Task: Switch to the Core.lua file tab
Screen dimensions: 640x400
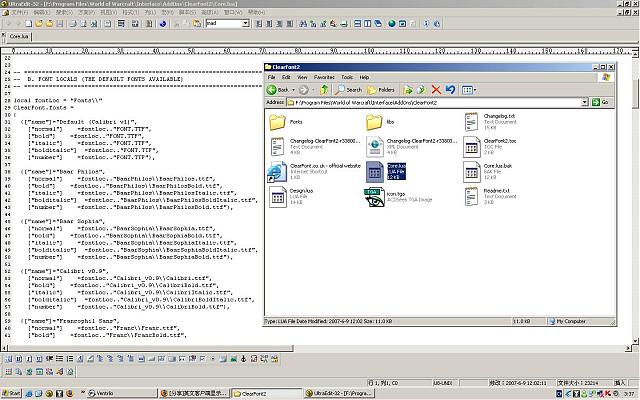Action: [19, 36]
